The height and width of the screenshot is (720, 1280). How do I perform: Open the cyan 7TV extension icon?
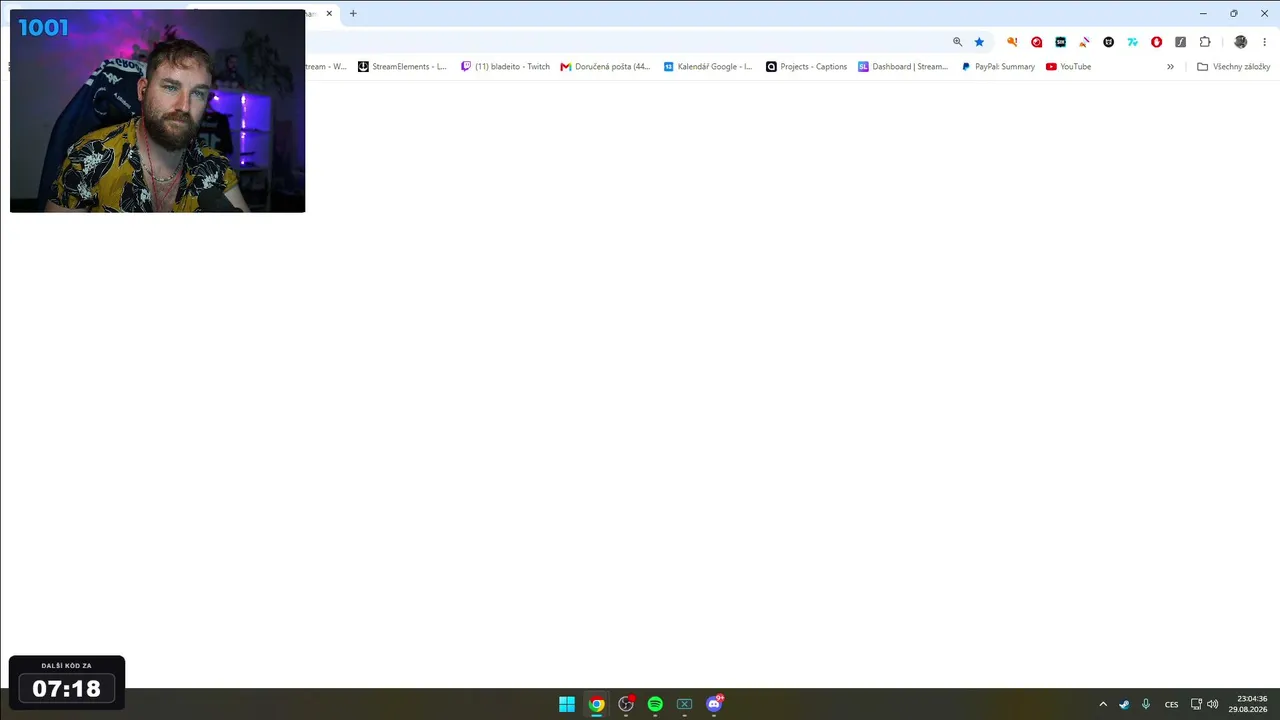[1132, 42]
